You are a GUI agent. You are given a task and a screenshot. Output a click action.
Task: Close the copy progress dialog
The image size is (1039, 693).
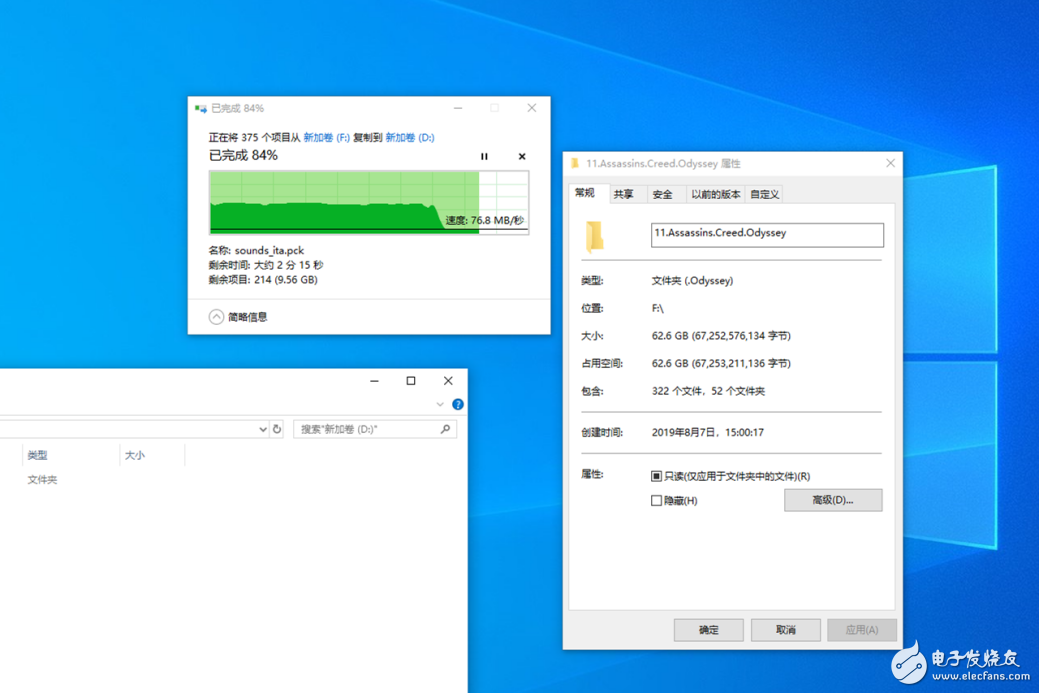tap(531, 108)
